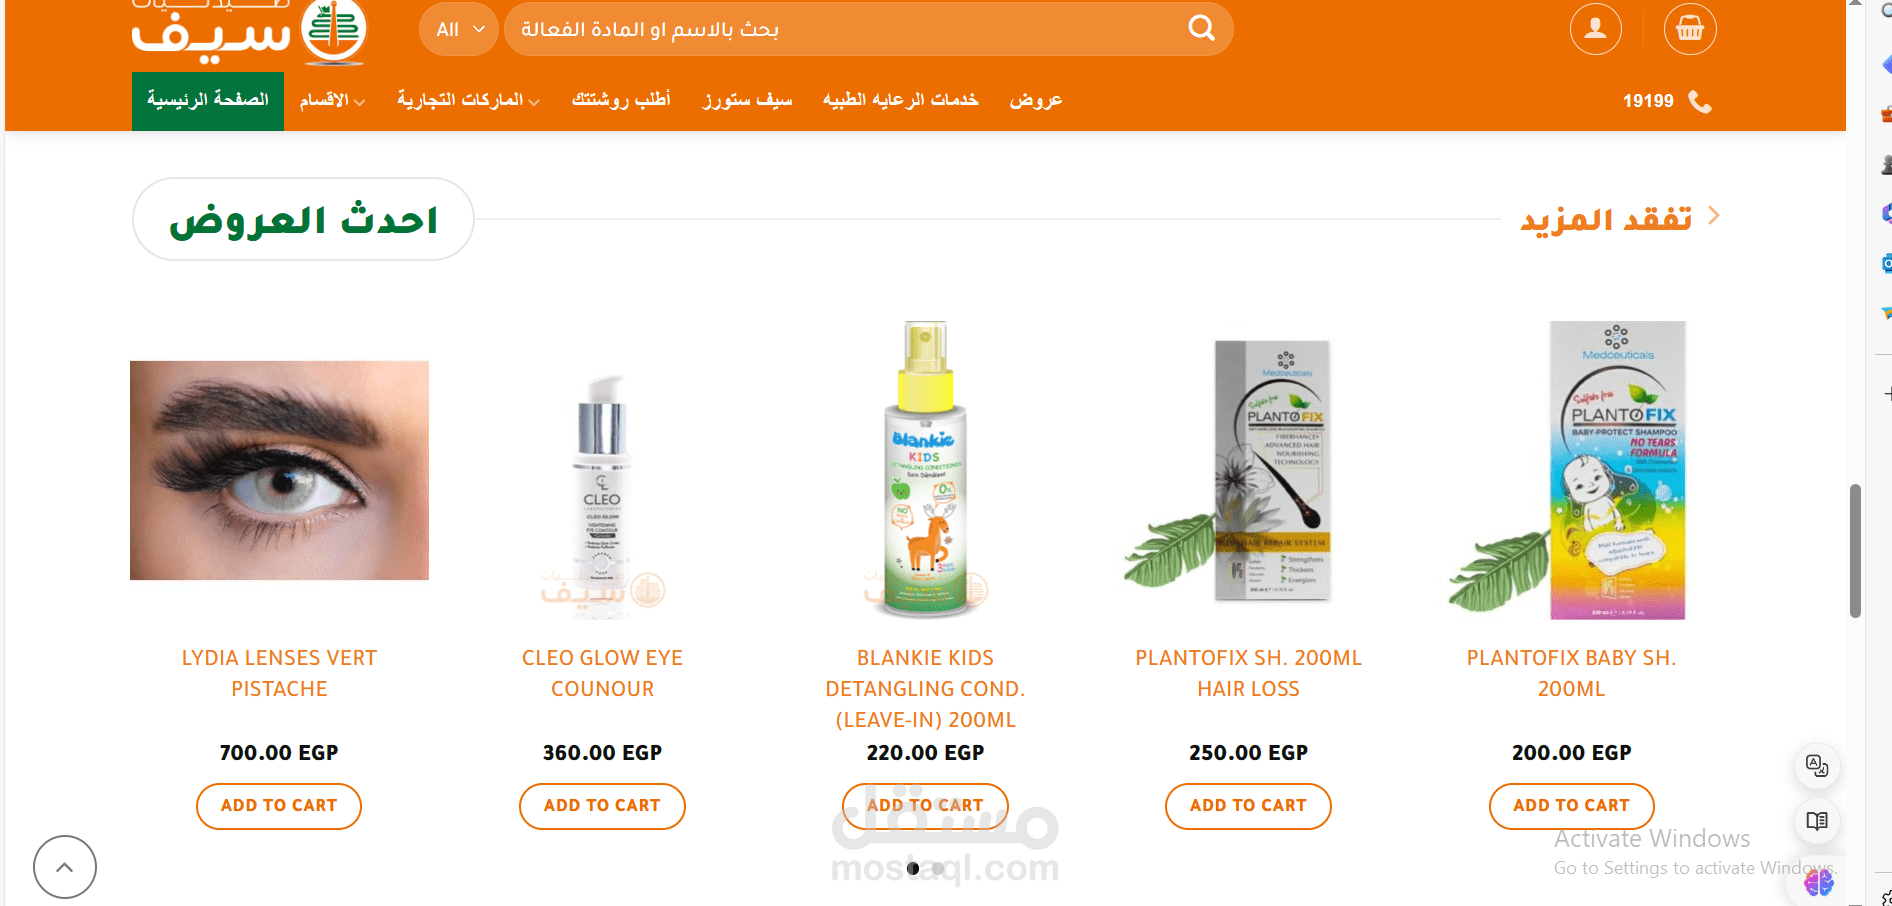Open the shopping basket icon

click(x=1690, y=29)
